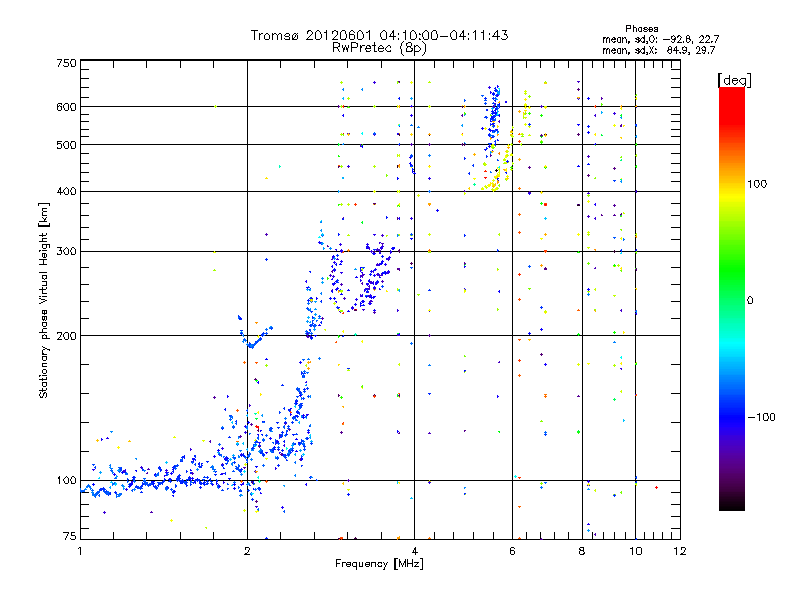This screenshot has width=800, height=600.
Task: Click the '[deg]' colorbar unit label
Action: (x=734, y=80)
